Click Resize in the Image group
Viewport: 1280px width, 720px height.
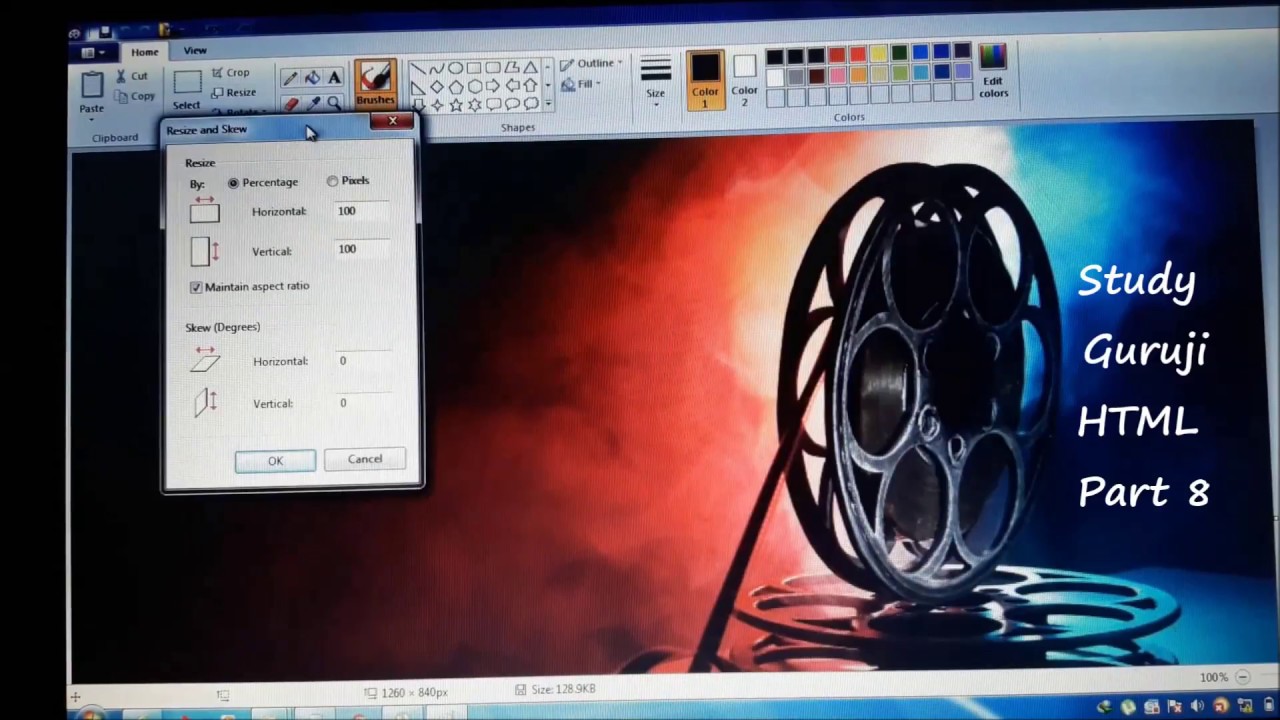pos(233,92)
